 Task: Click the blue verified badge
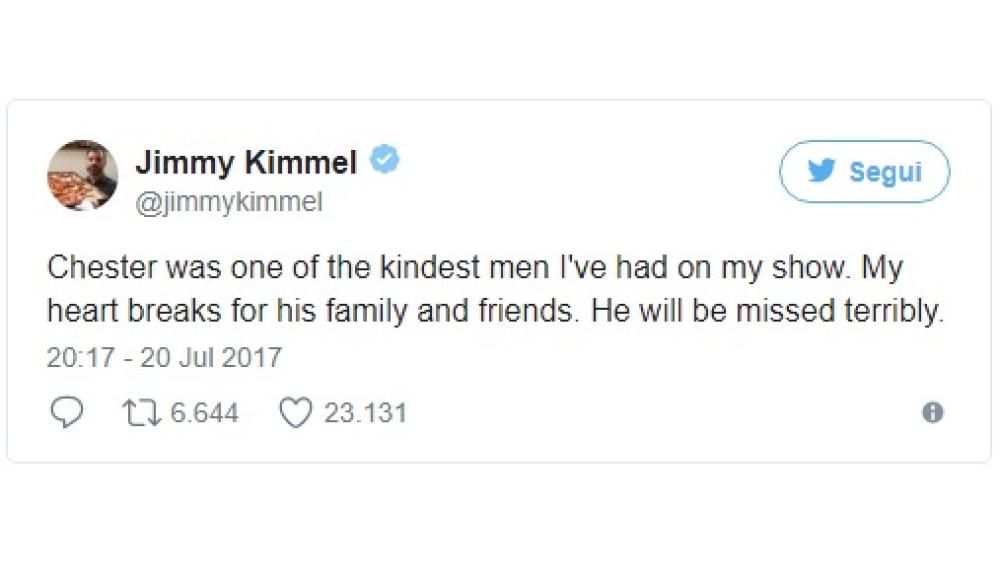click(386, 161)
